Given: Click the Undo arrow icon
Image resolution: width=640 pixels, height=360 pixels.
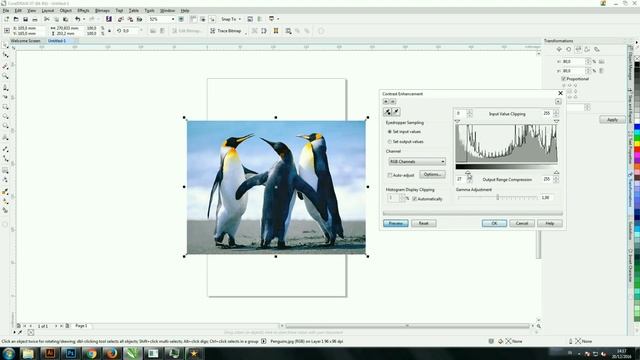Looking at the screenshot, I should tap(77, 19).
